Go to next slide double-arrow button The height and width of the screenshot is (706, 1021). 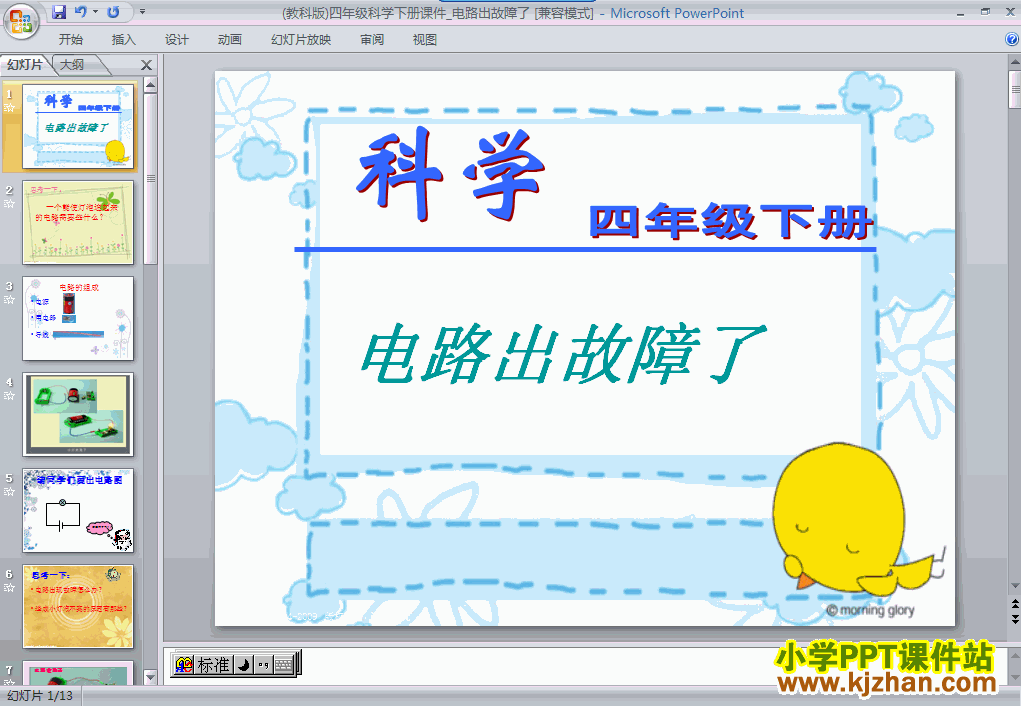pyautogui.click(x=1014, y=619)
